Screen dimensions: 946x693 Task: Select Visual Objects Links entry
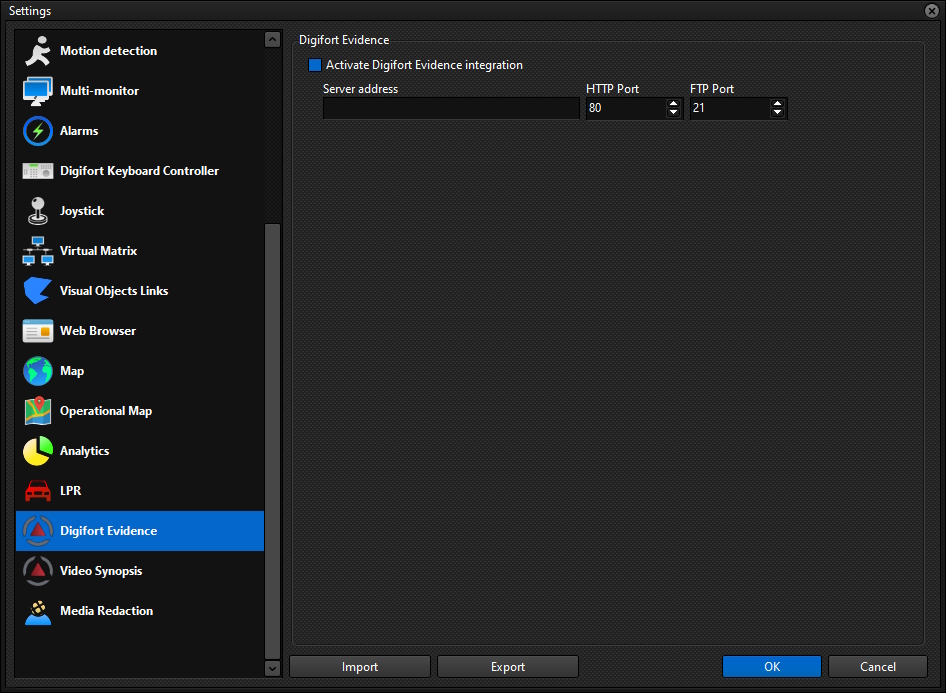point(140,291)
